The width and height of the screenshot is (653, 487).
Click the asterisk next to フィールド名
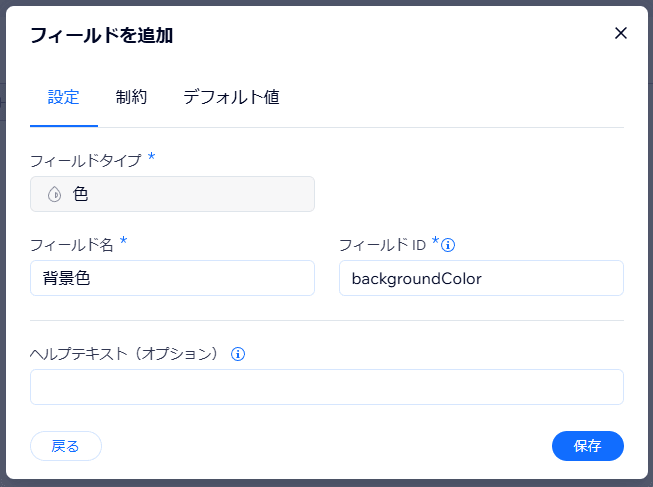[x=123, y=242]
